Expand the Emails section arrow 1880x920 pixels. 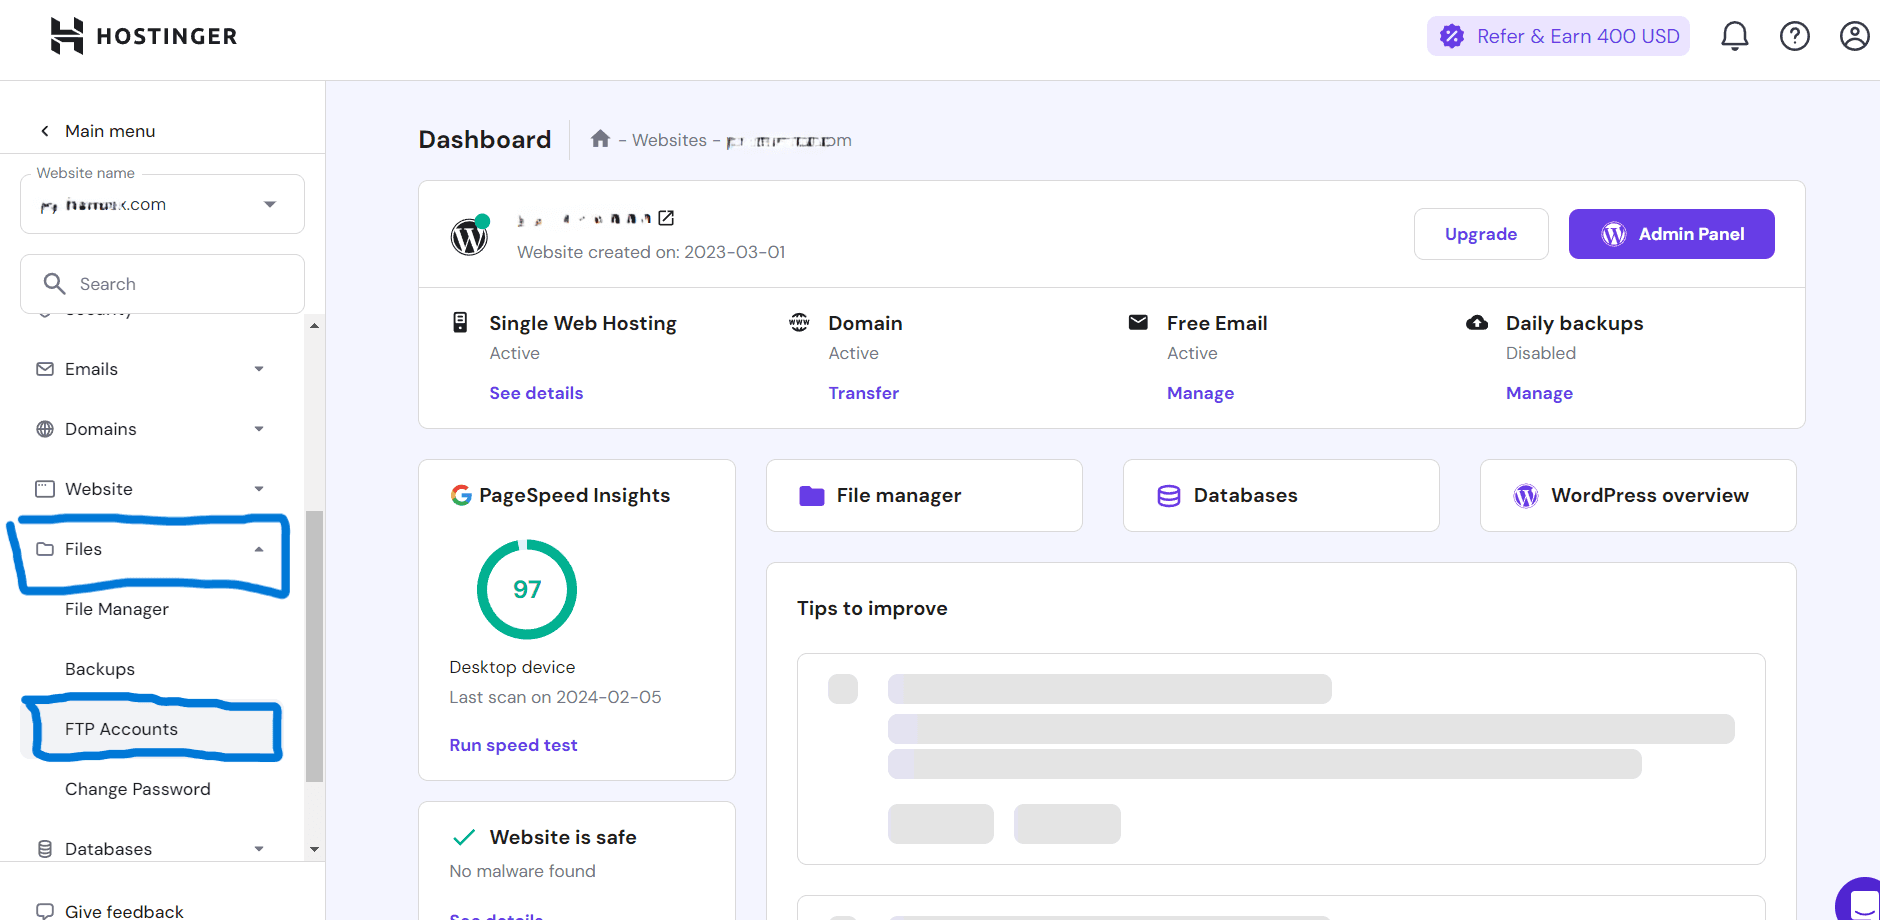tap(259, 369)
